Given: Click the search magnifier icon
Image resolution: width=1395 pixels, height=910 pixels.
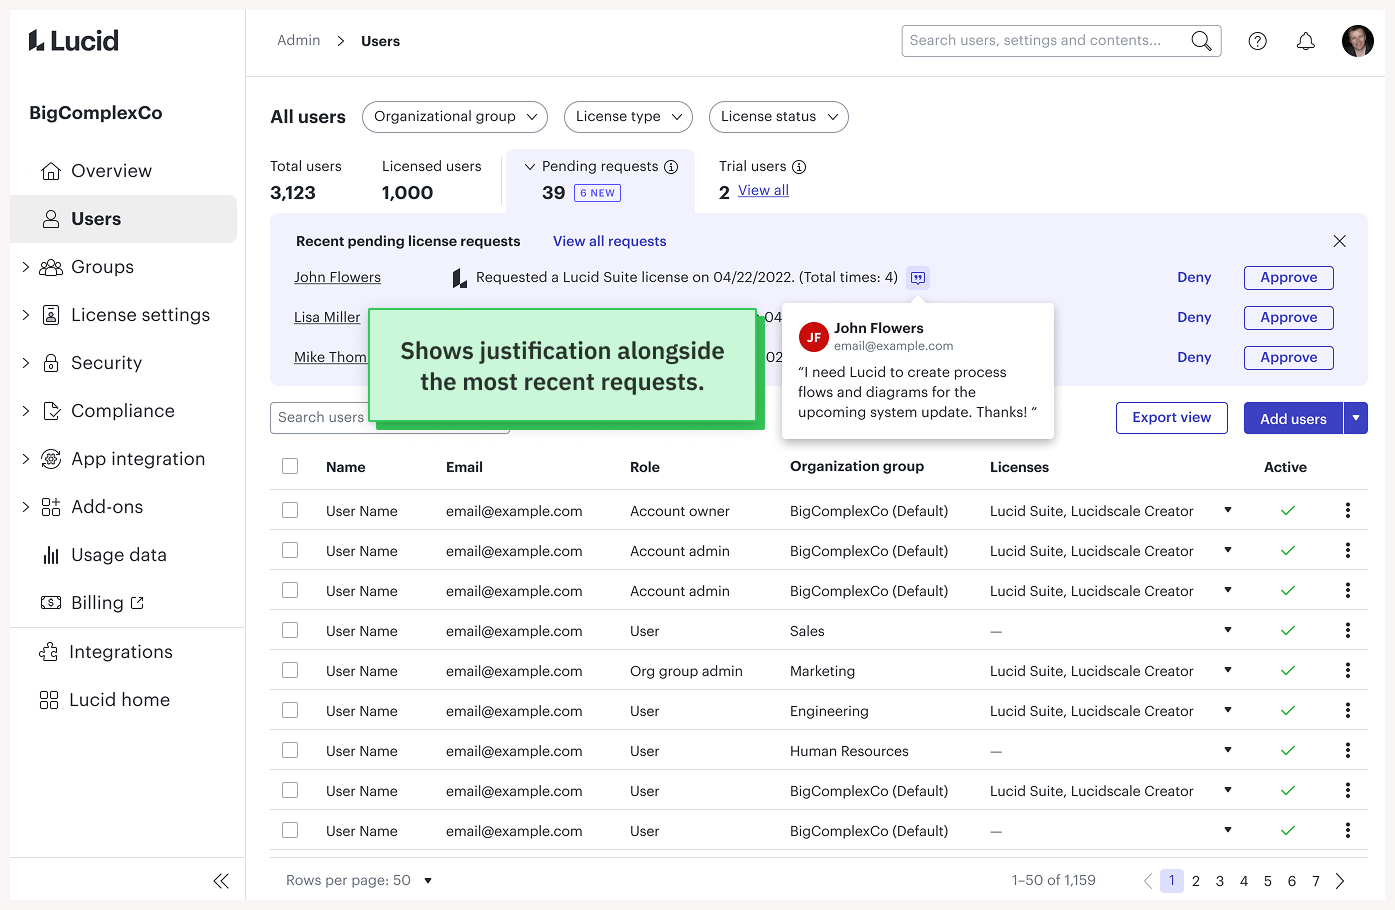Looking at the screenshot, I should [1201, 41].
